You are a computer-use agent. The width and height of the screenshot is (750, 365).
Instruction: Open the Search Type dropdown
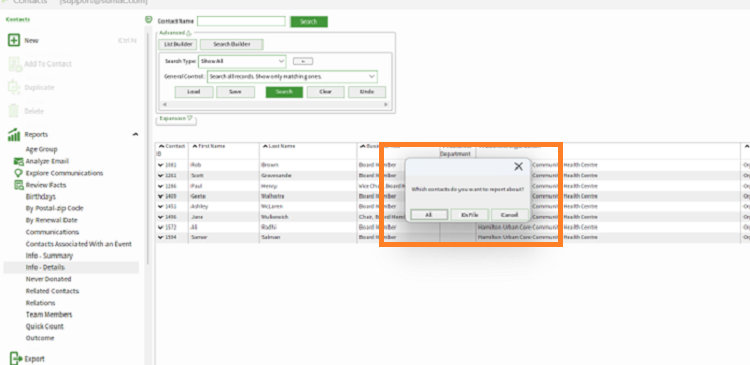tap(281, 61)
